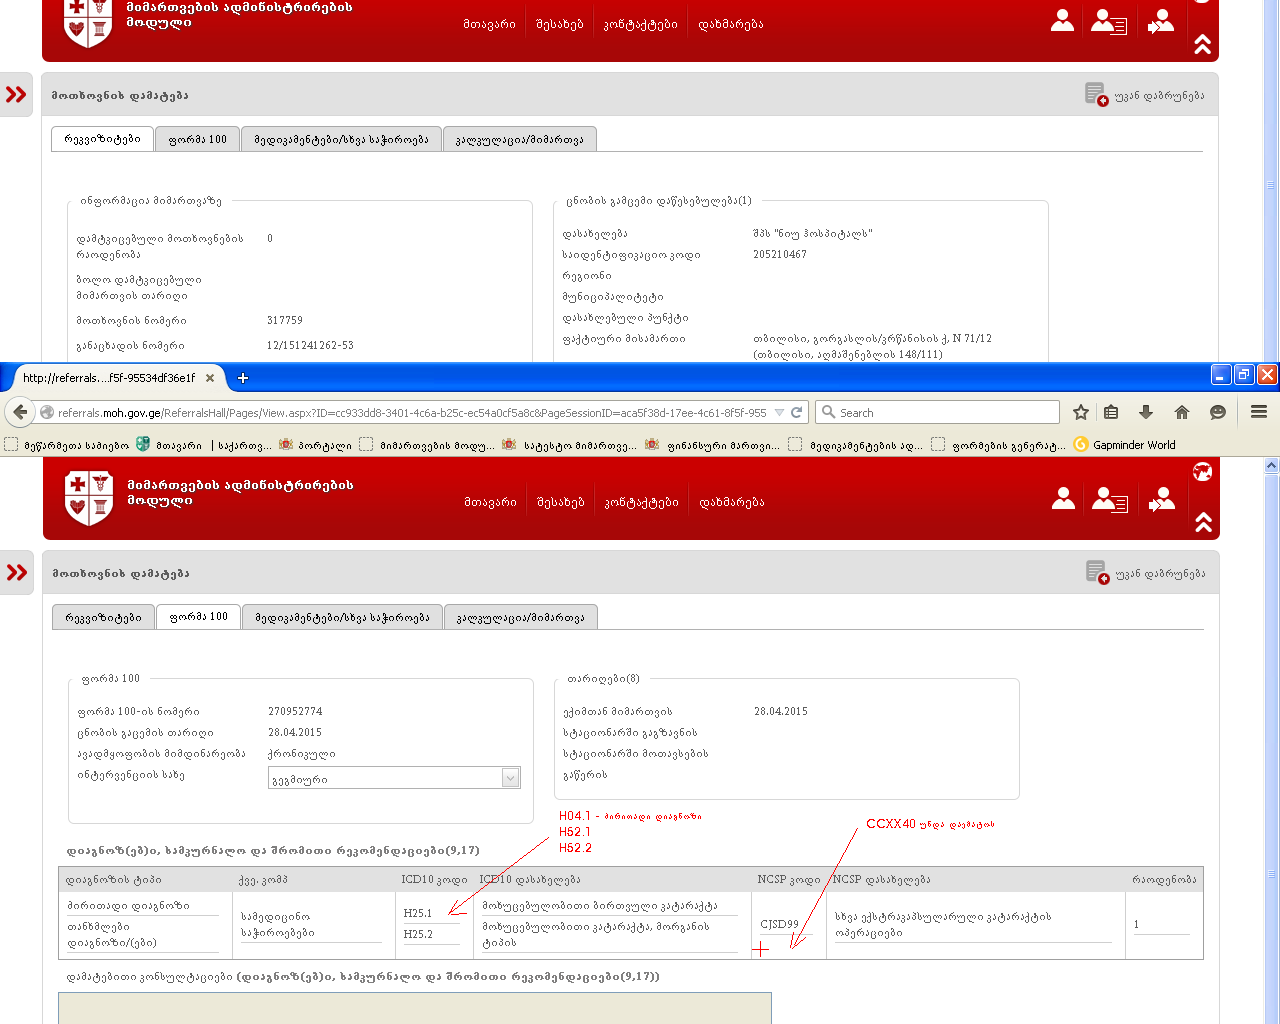
Task: Expand the "გეგმიური" intervention type dropdown
Action: (x=510, y=778)
